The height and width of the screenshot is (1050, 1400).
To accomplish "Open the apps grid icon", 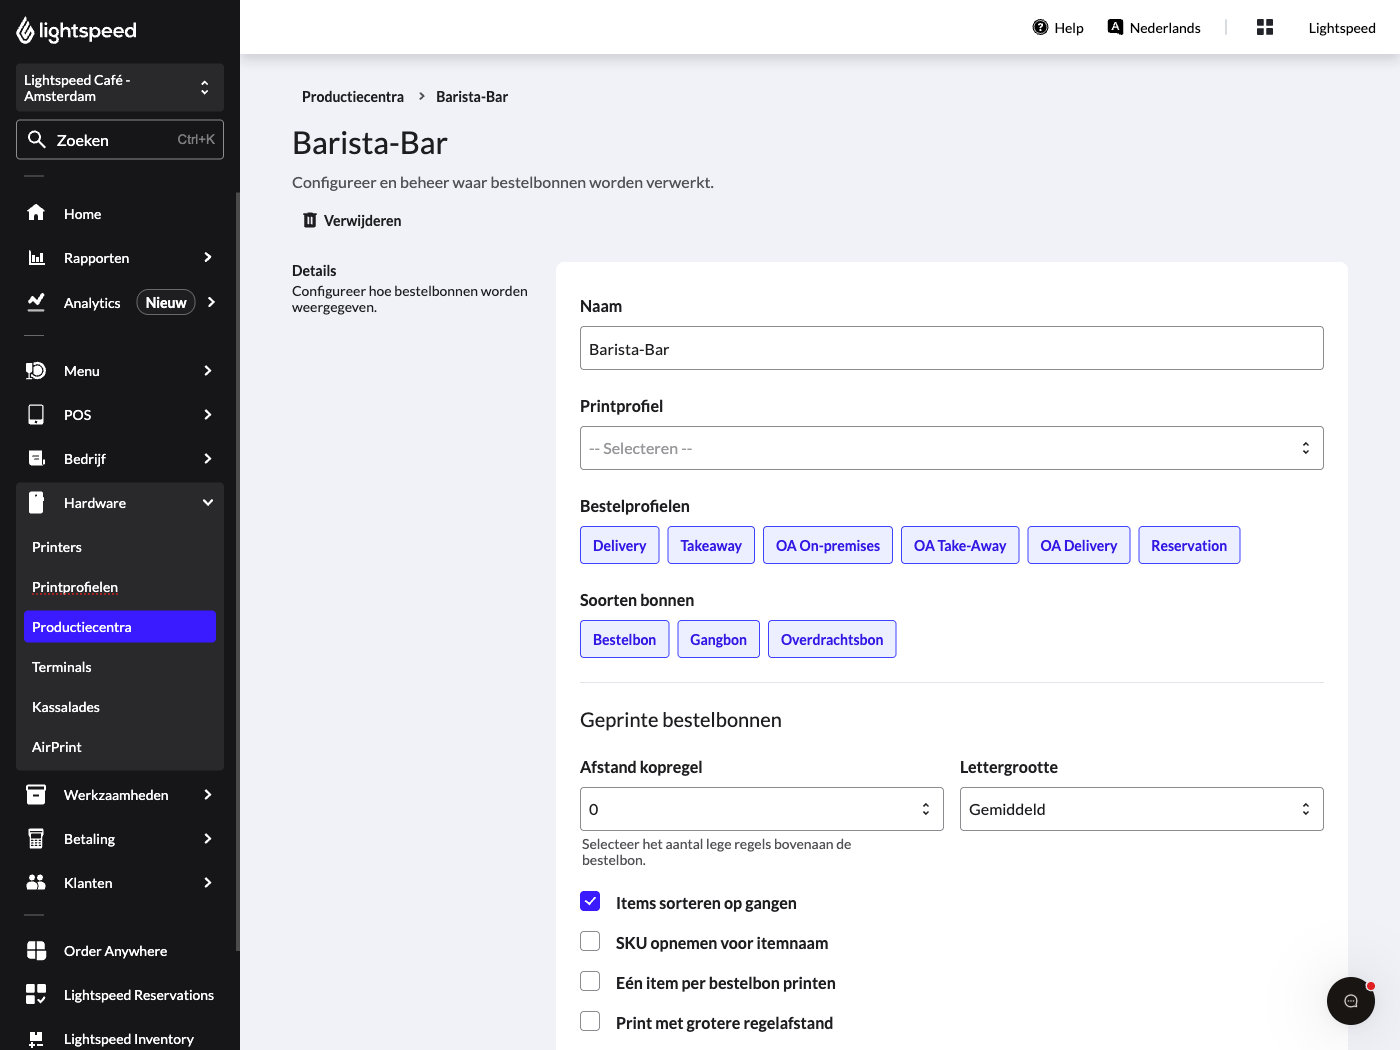I will (x=1265, y=27).
